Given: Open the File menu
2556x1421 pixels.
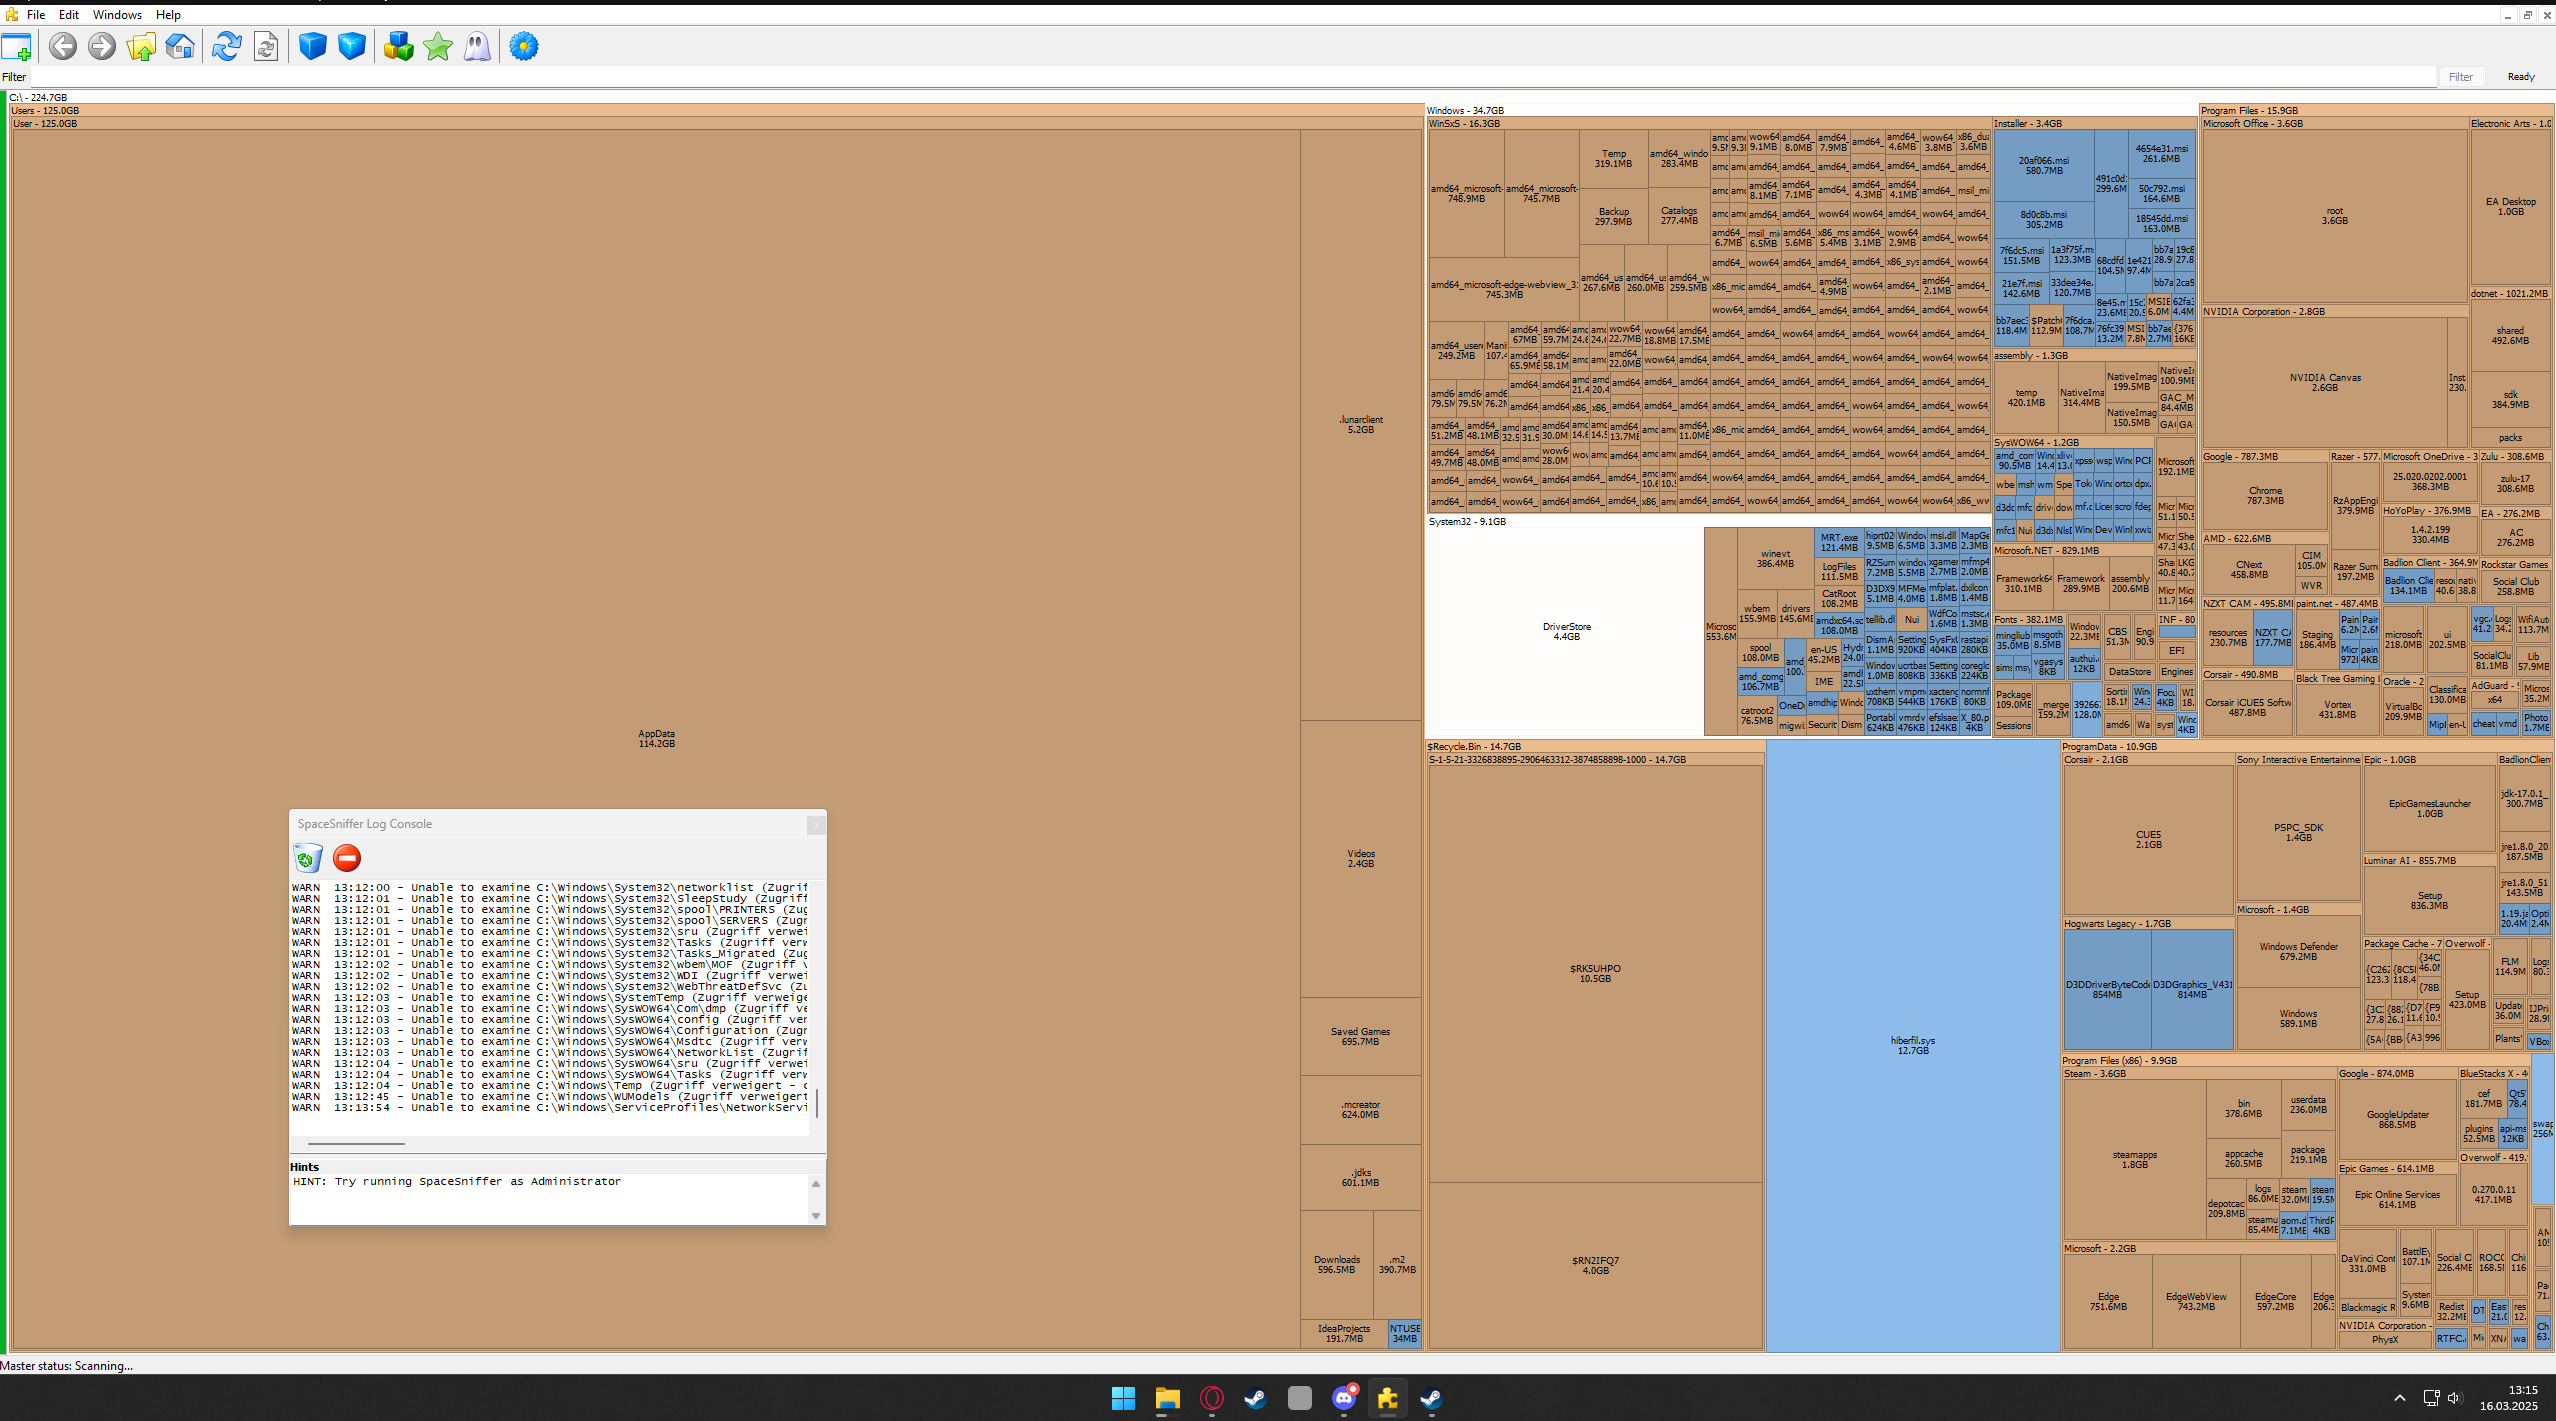Looking at the screenshot, I should coord(36,15).
